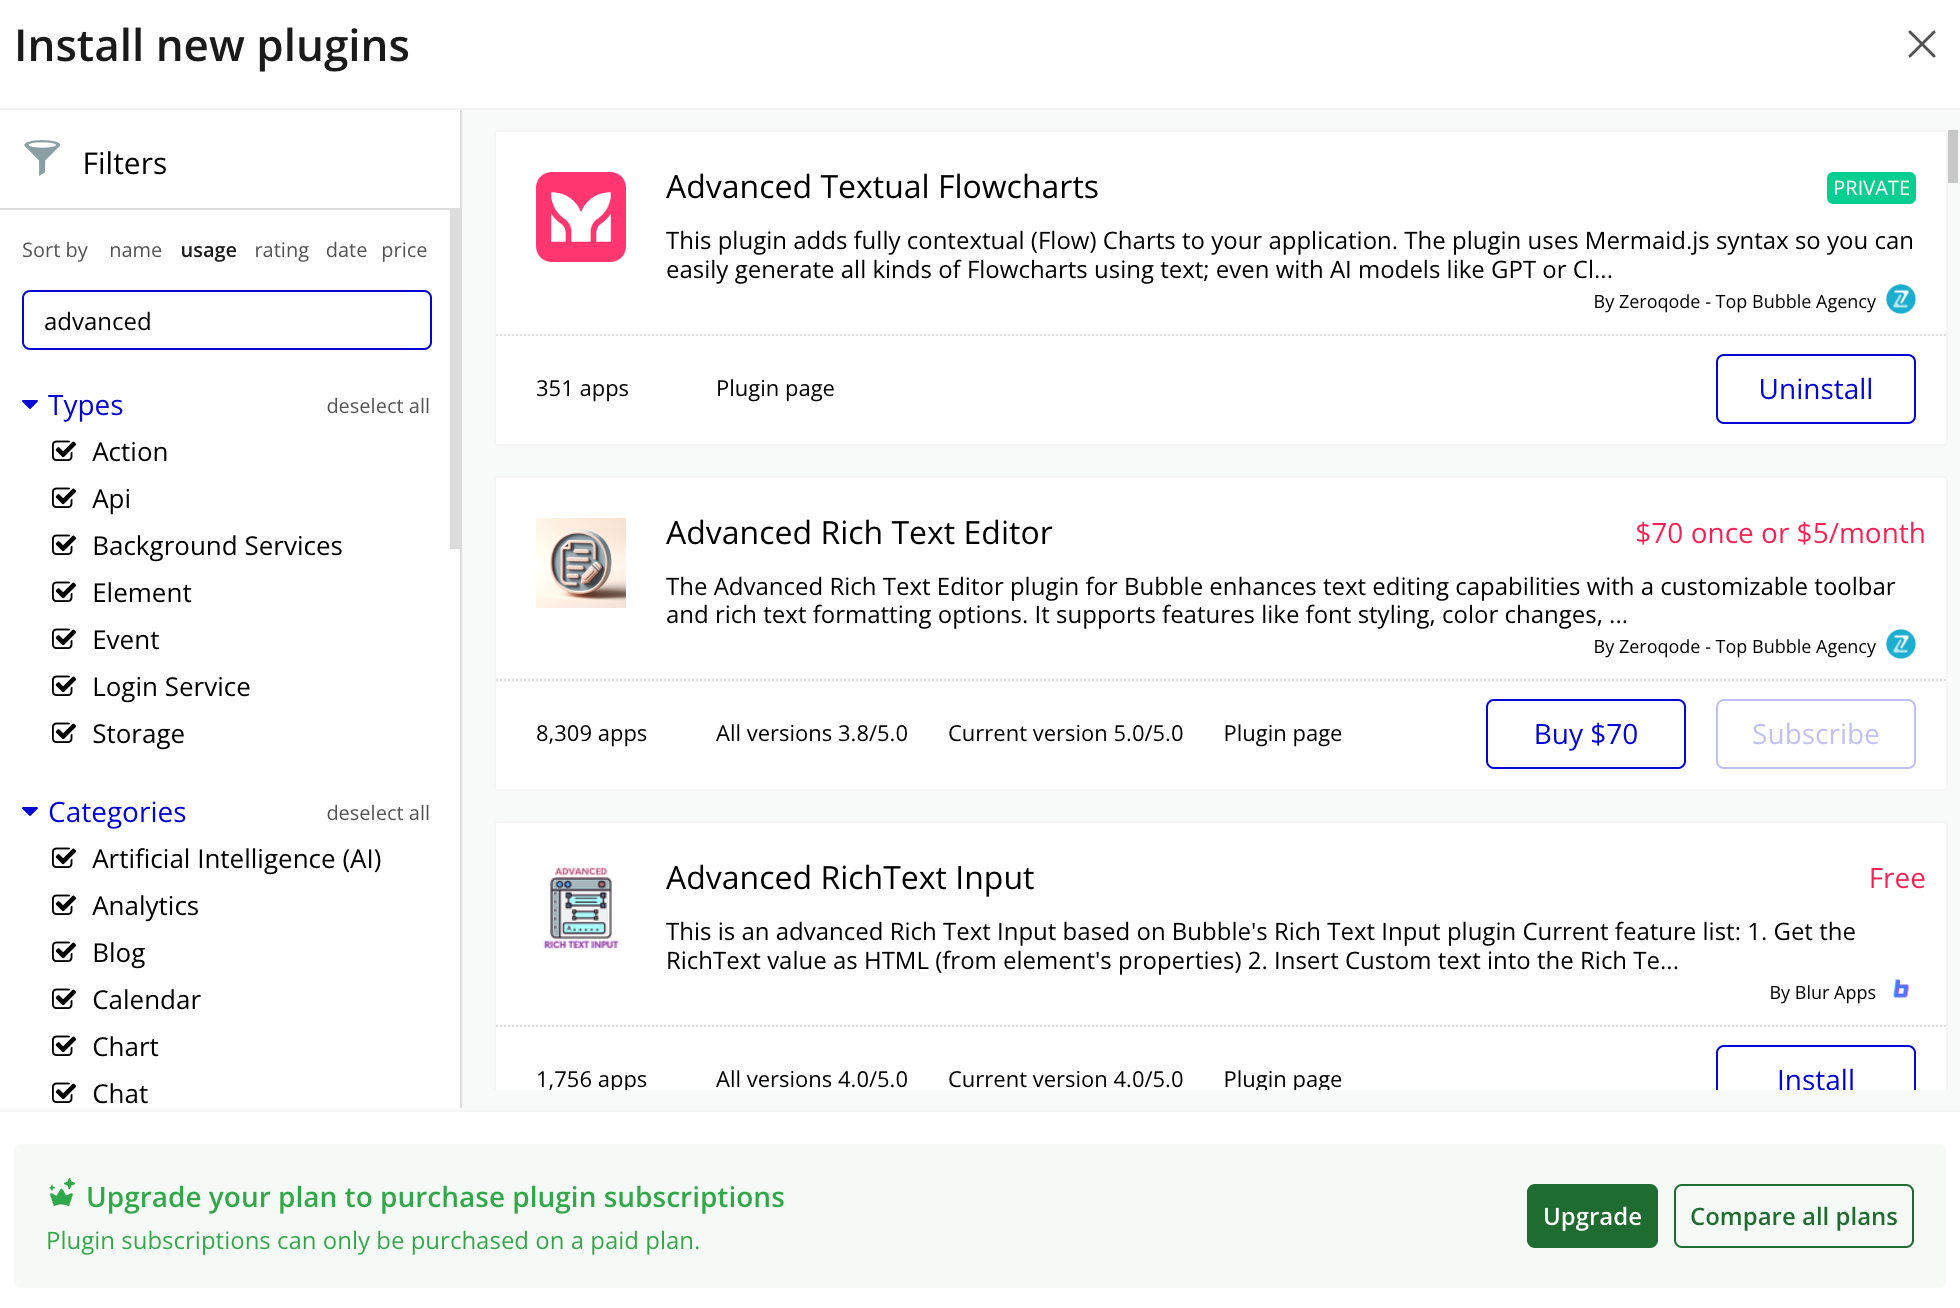Sort plugins by date
Image resolution: width=1960 pixels, height=1308 pixels.
pos(346,249)
